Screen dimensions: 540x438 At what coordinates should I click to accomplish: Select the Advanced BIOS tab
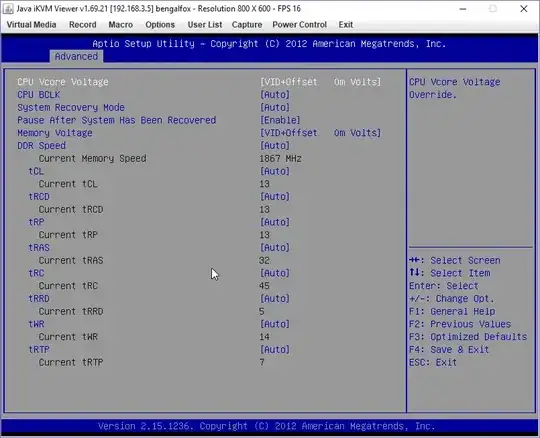pos(76,56)
